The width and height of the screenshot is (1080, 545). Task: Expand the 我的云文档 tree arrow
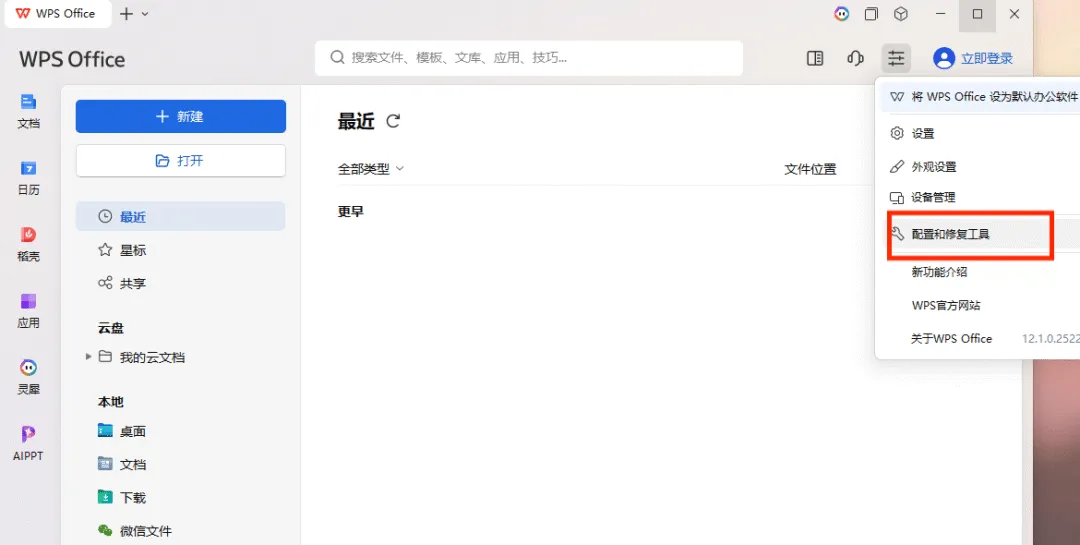click(x=88, y=357)
